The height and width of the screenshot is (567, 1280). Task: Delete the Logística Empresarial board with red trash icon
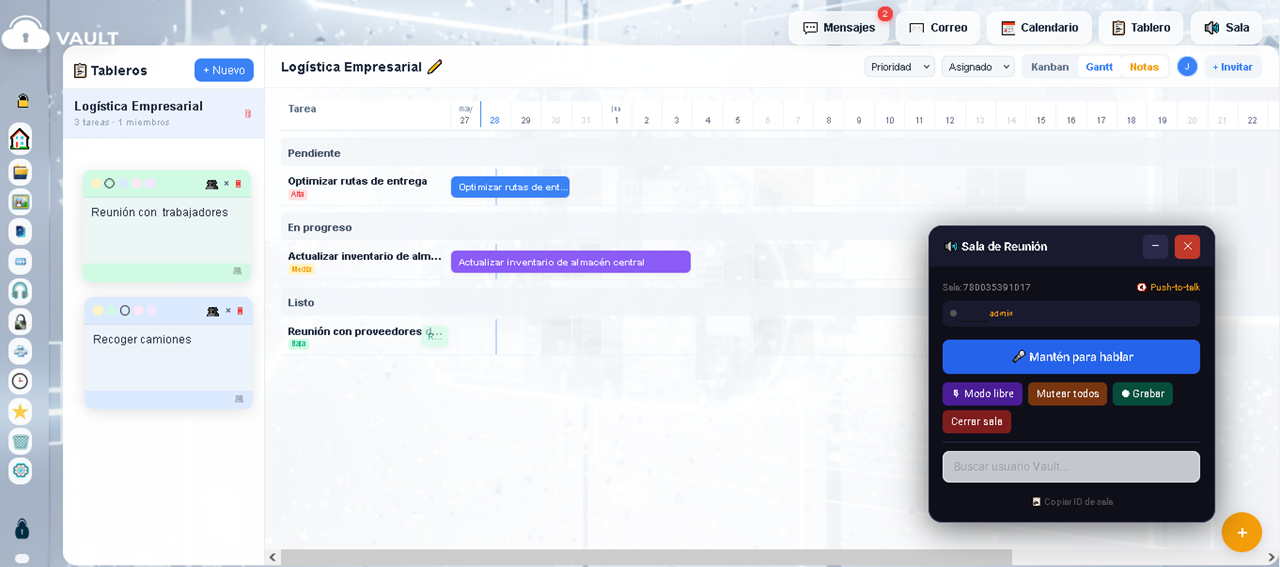pos(248,113)
